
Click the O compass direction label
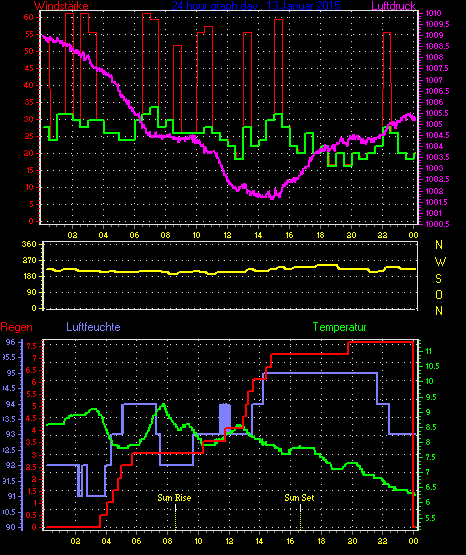tap(439, 294)
